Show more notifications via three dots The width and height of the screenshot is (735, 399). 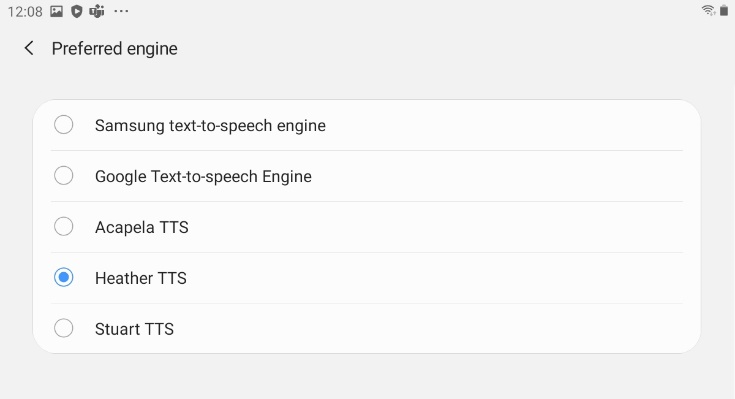click(121, 11)
